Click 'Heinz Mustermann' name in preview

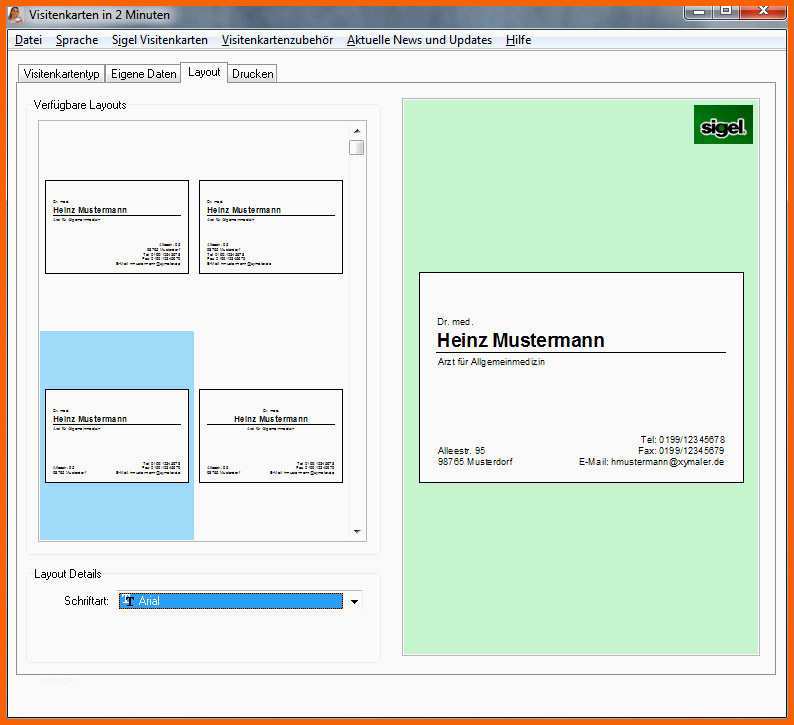click(521, 340)
